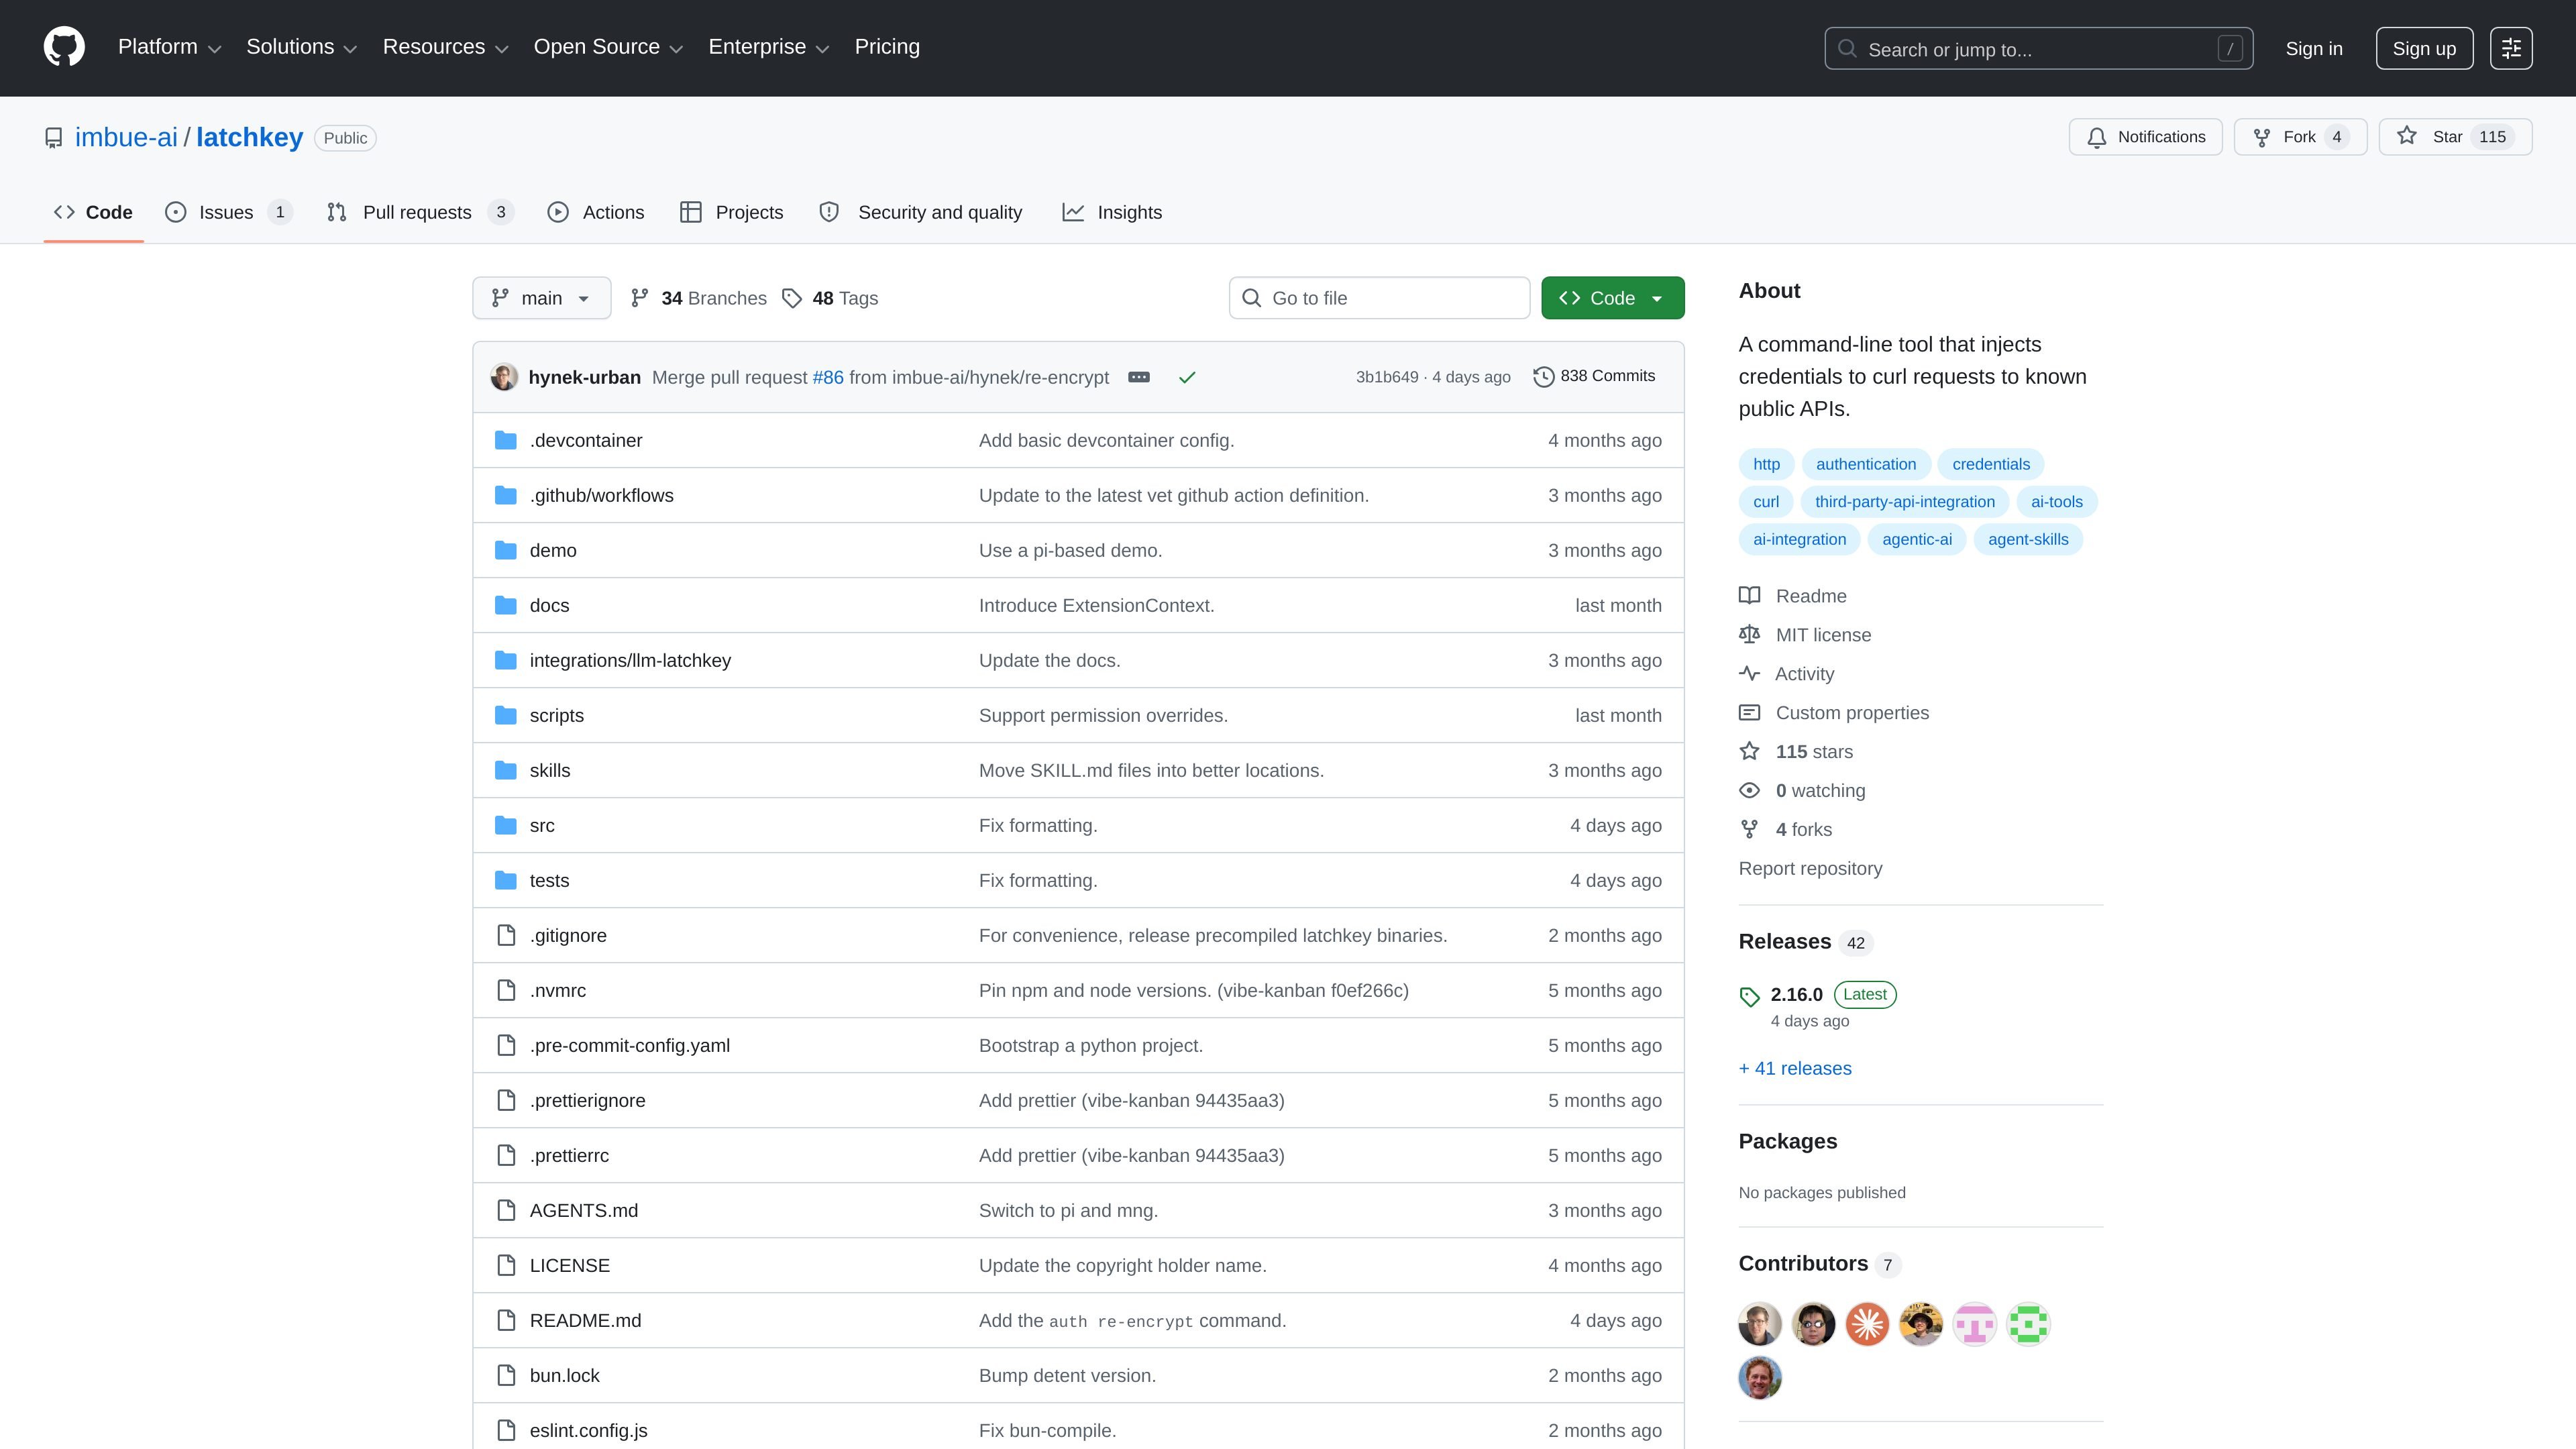Open the .gitignore file
The width and height of the screenshot is (2576, 1449).
pos(567,936)
